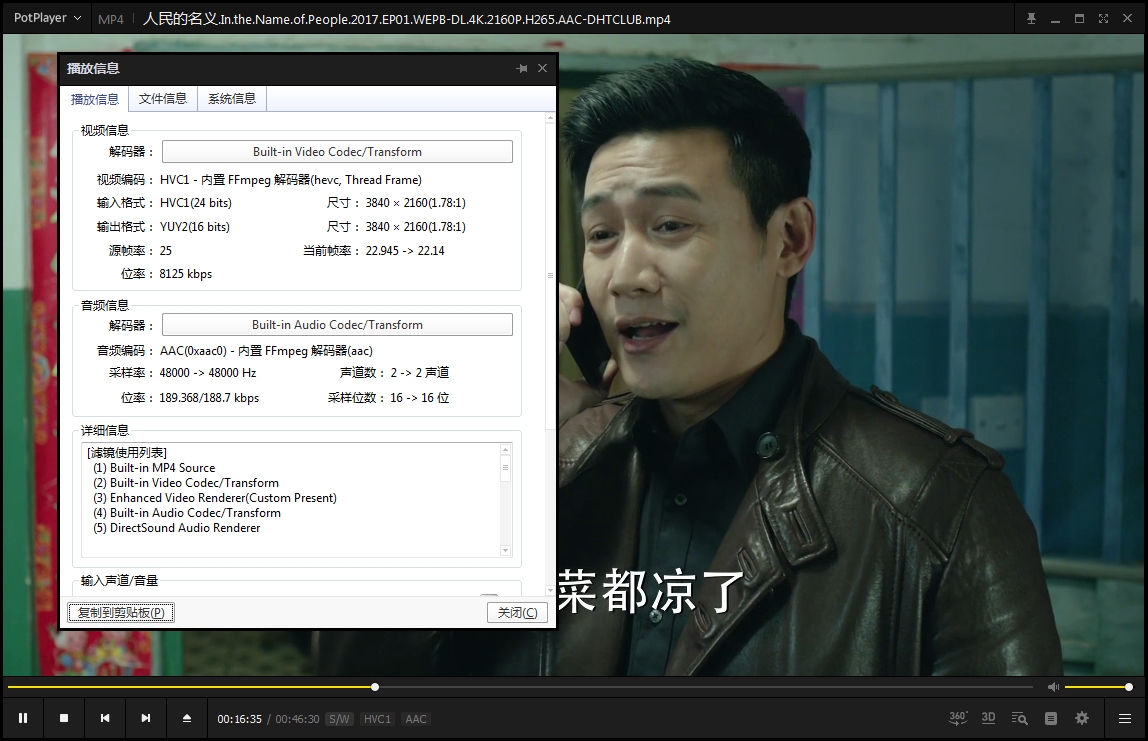Click the 48000 -> 48000 Hz sample rate
The height and width of the screenshot is (741, 1148).
(208, 373)
